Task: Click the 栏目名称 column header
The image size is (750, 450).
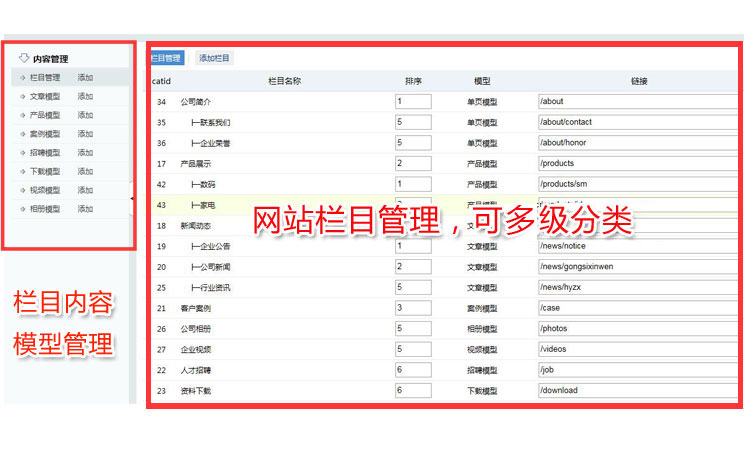Action: click(285, 81)
